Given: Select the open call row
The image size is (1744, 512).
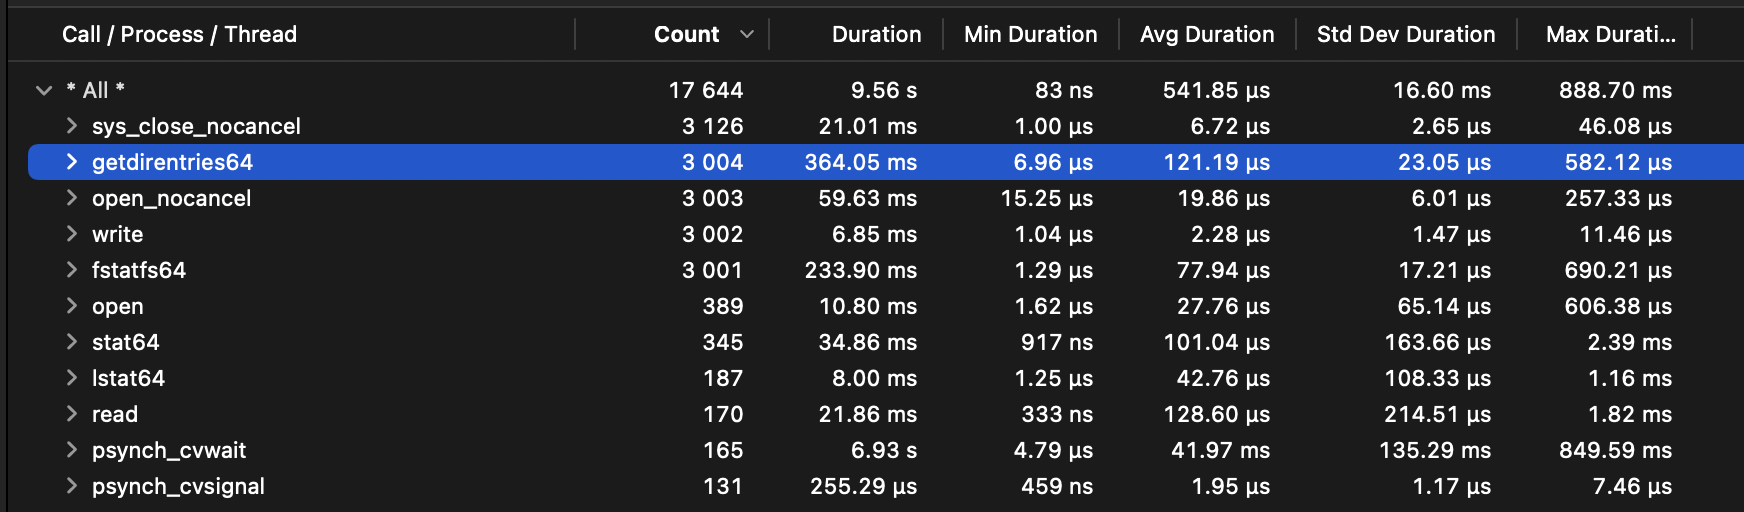Looking at the screenshot, I should [118, 306].
